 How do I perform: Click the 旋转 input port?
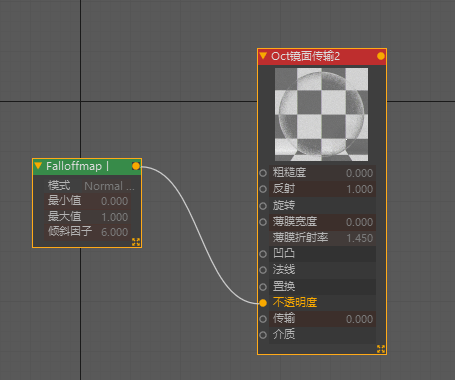click(263, 206)
